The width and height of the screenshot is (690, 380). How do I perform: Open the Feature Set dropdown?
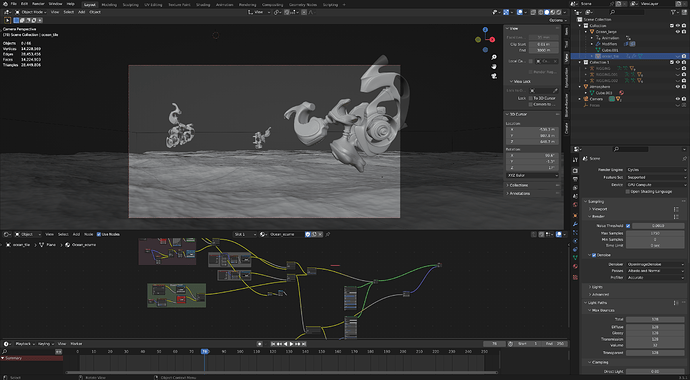pos(657,177)
